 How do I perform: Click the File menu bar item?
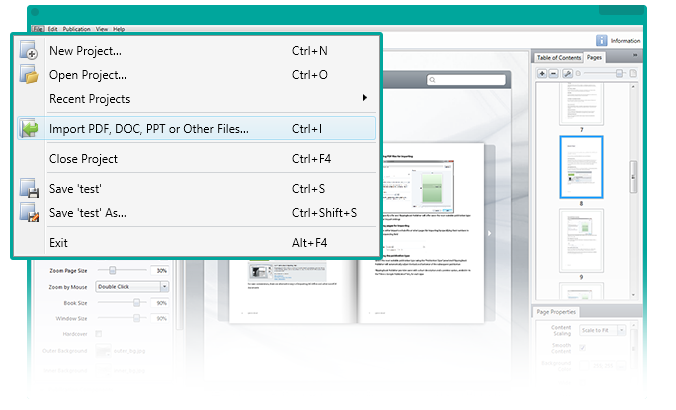pyautogui.click(x=38, y=29)
